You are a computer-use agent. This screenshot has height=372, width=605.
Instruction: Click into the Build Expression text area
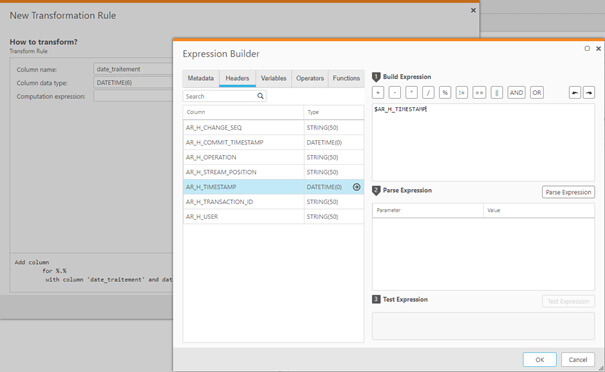click(483, 143)
